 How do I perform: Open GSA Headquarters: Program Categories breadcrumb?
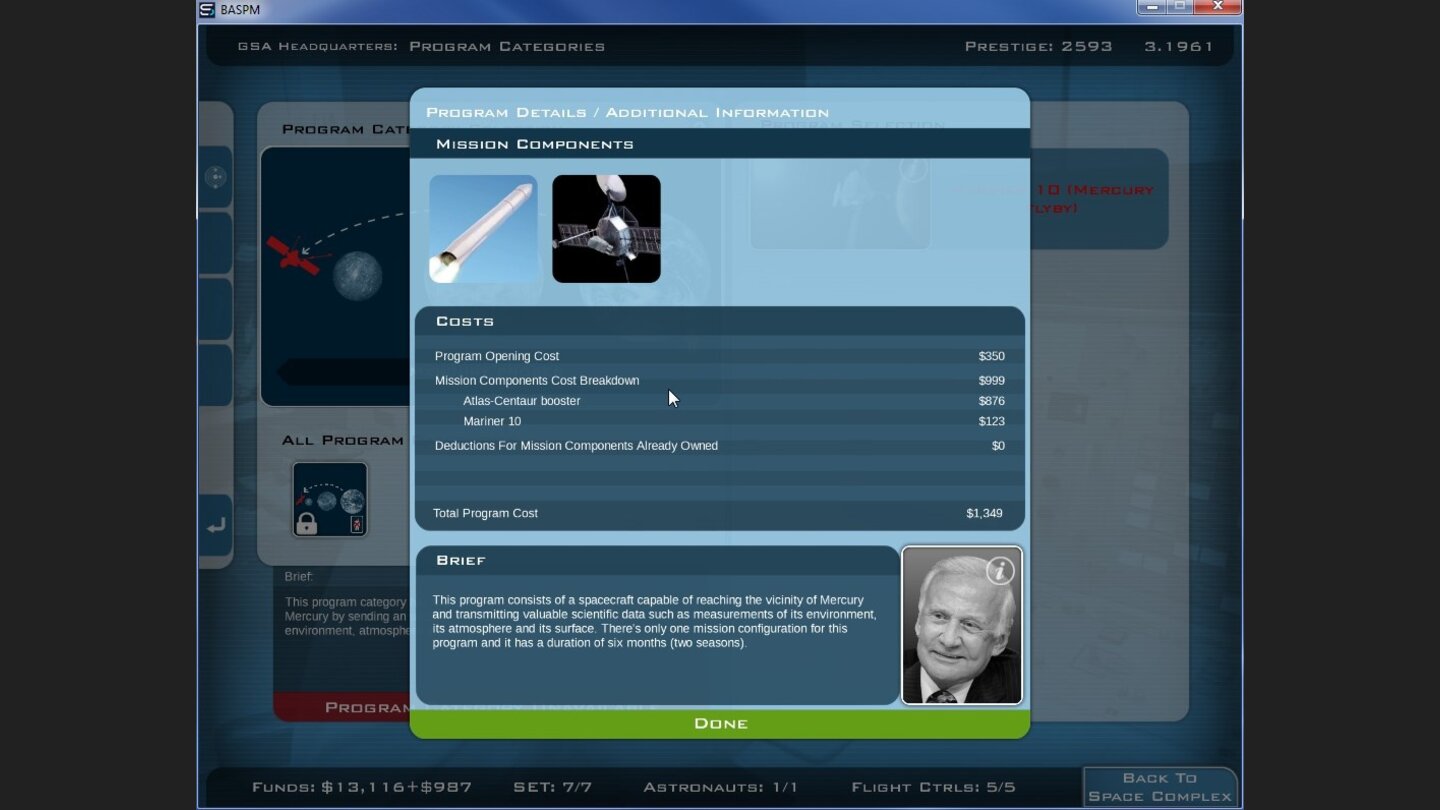(x=421, y=46)
